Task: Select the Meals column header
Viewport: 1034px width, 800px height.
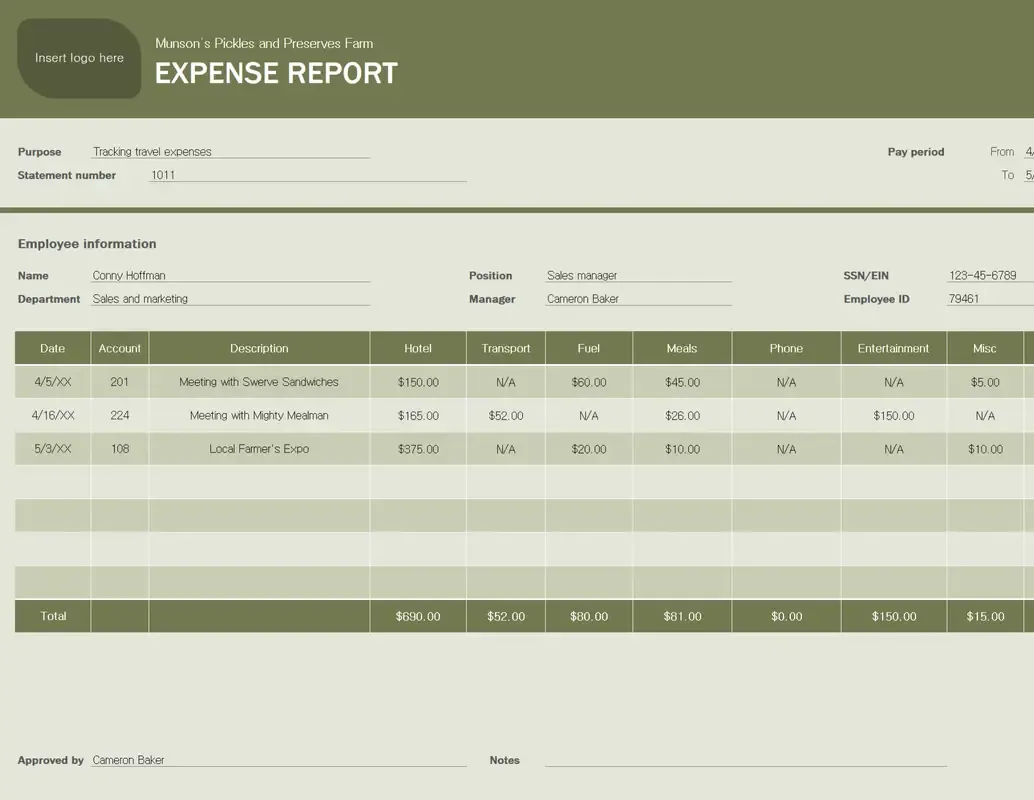Action: click(682, 348)
